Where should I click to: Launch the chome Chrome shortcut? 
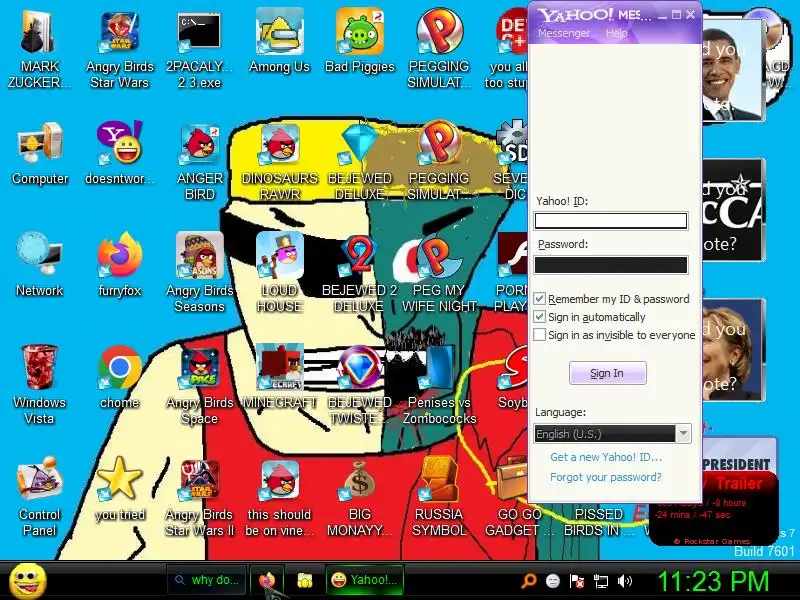(119, 377)
